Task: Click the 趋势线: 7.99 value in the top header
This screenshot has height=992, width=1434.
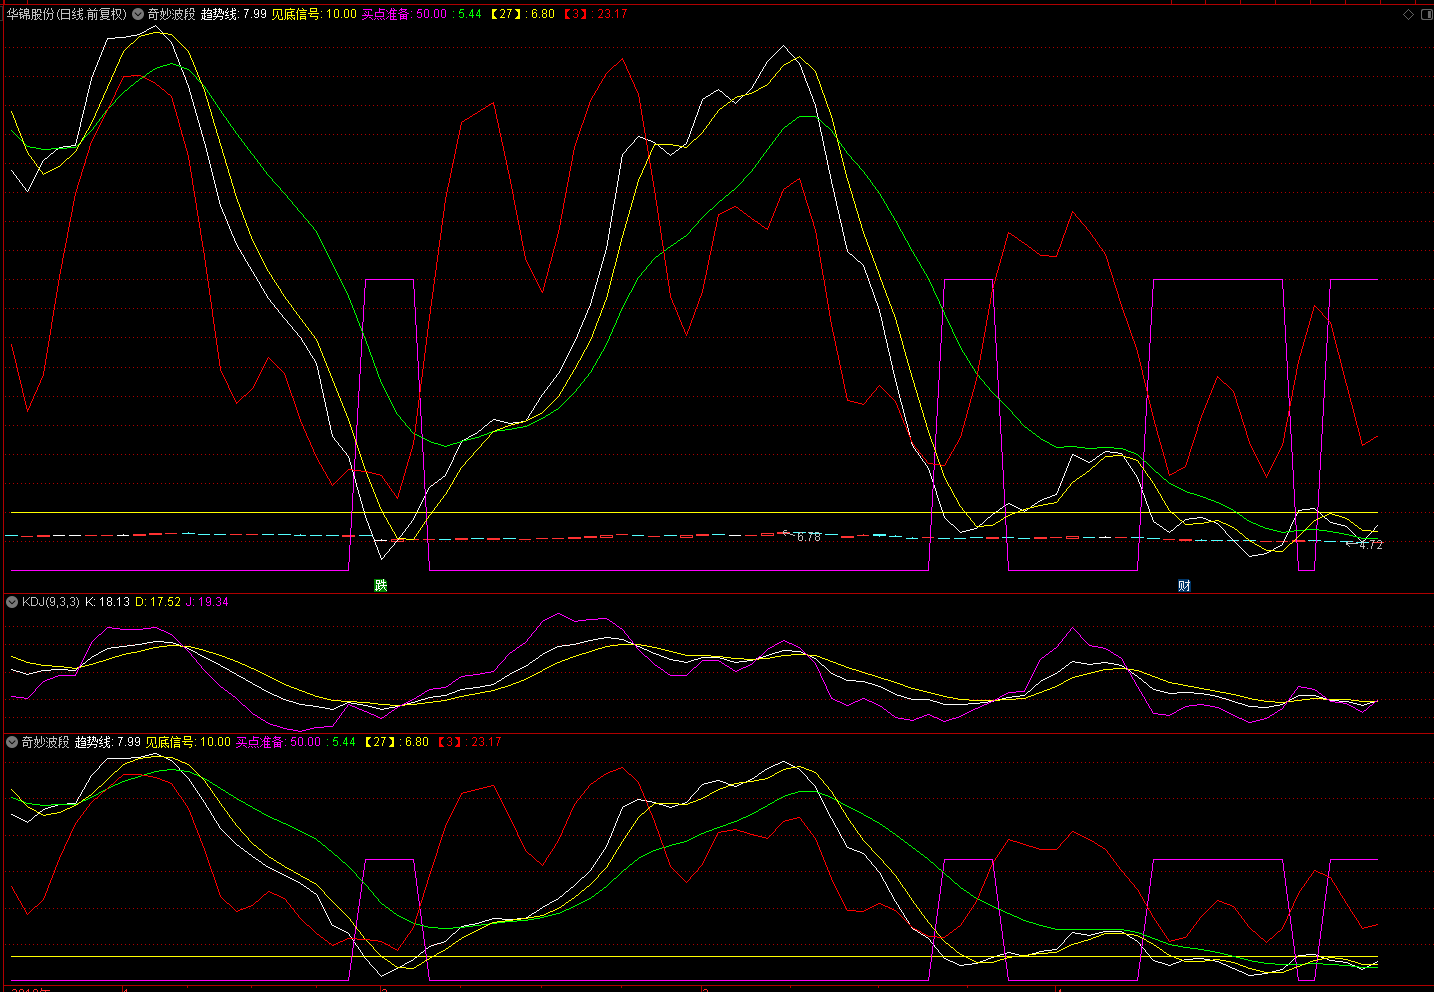Action: (234, 14)
